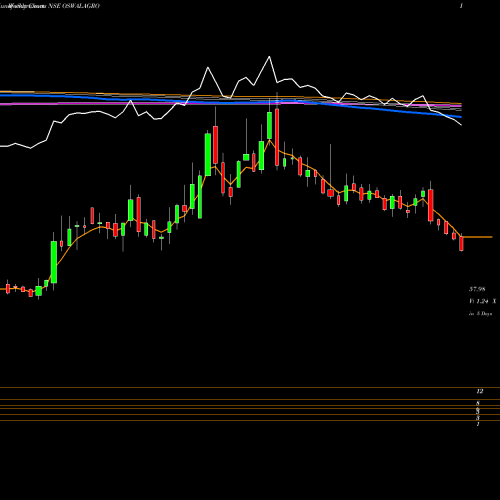Image resolution: width=500 pixels, height=500 pixels.
Task: Click the large green candle after the flat base
Action: pos(54,262)
